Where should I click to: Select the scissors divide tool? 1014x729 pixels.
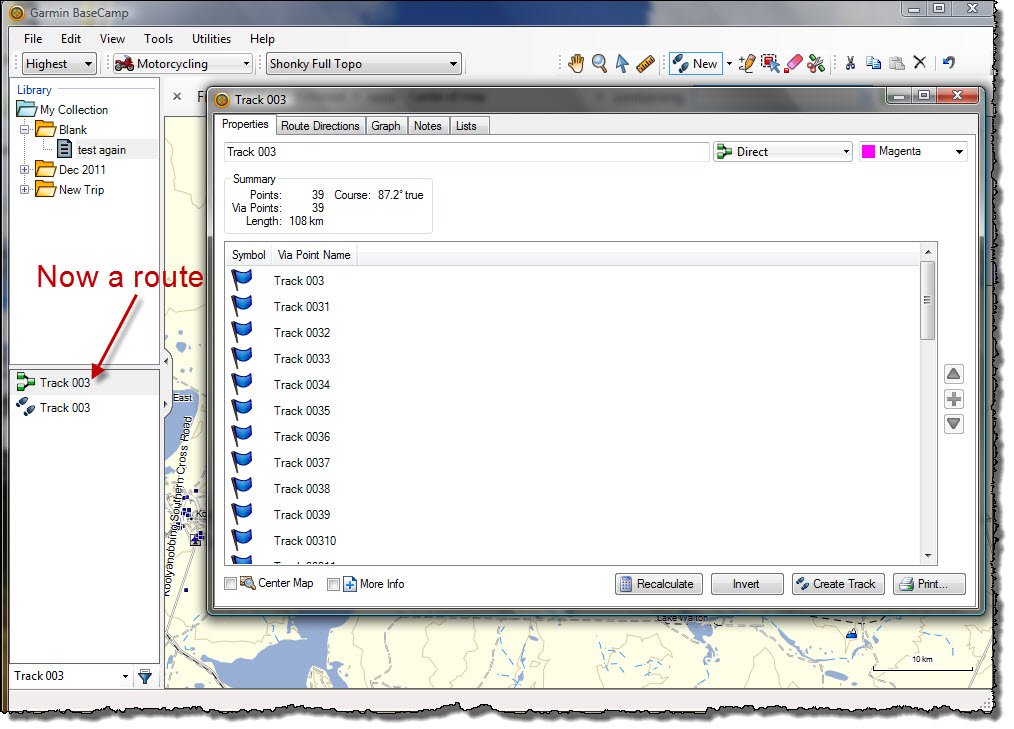[x=816, y=63]
